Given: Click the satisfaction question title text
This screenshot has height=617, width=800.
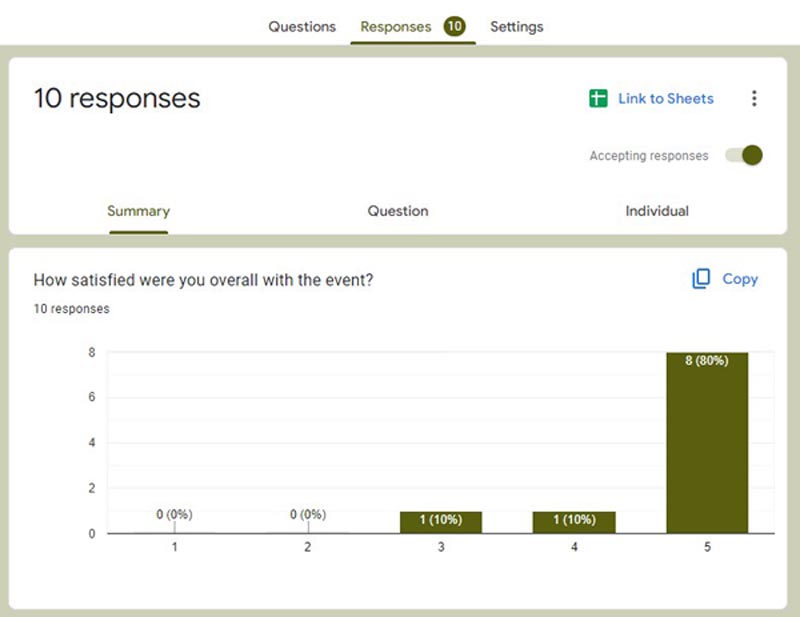Looking at the screenshot, I should point(203,280).
